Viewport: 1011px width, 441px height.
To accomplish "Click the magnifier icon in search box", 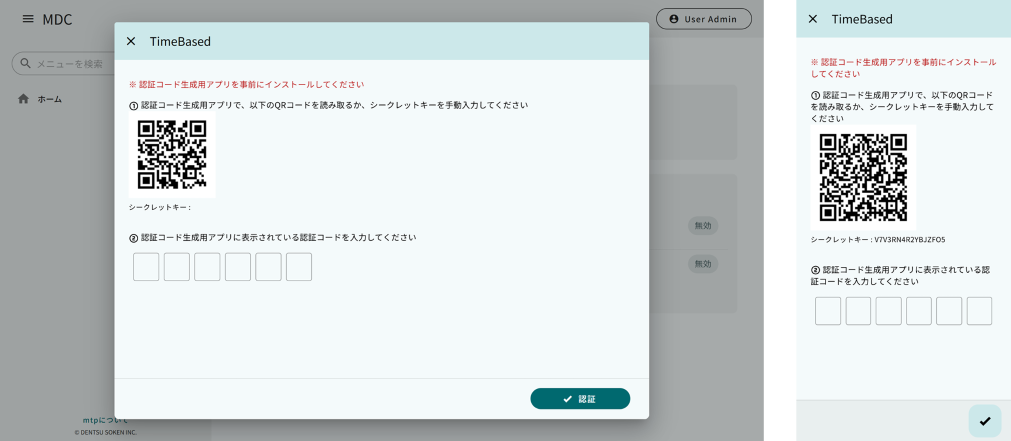I will (26, 63).
